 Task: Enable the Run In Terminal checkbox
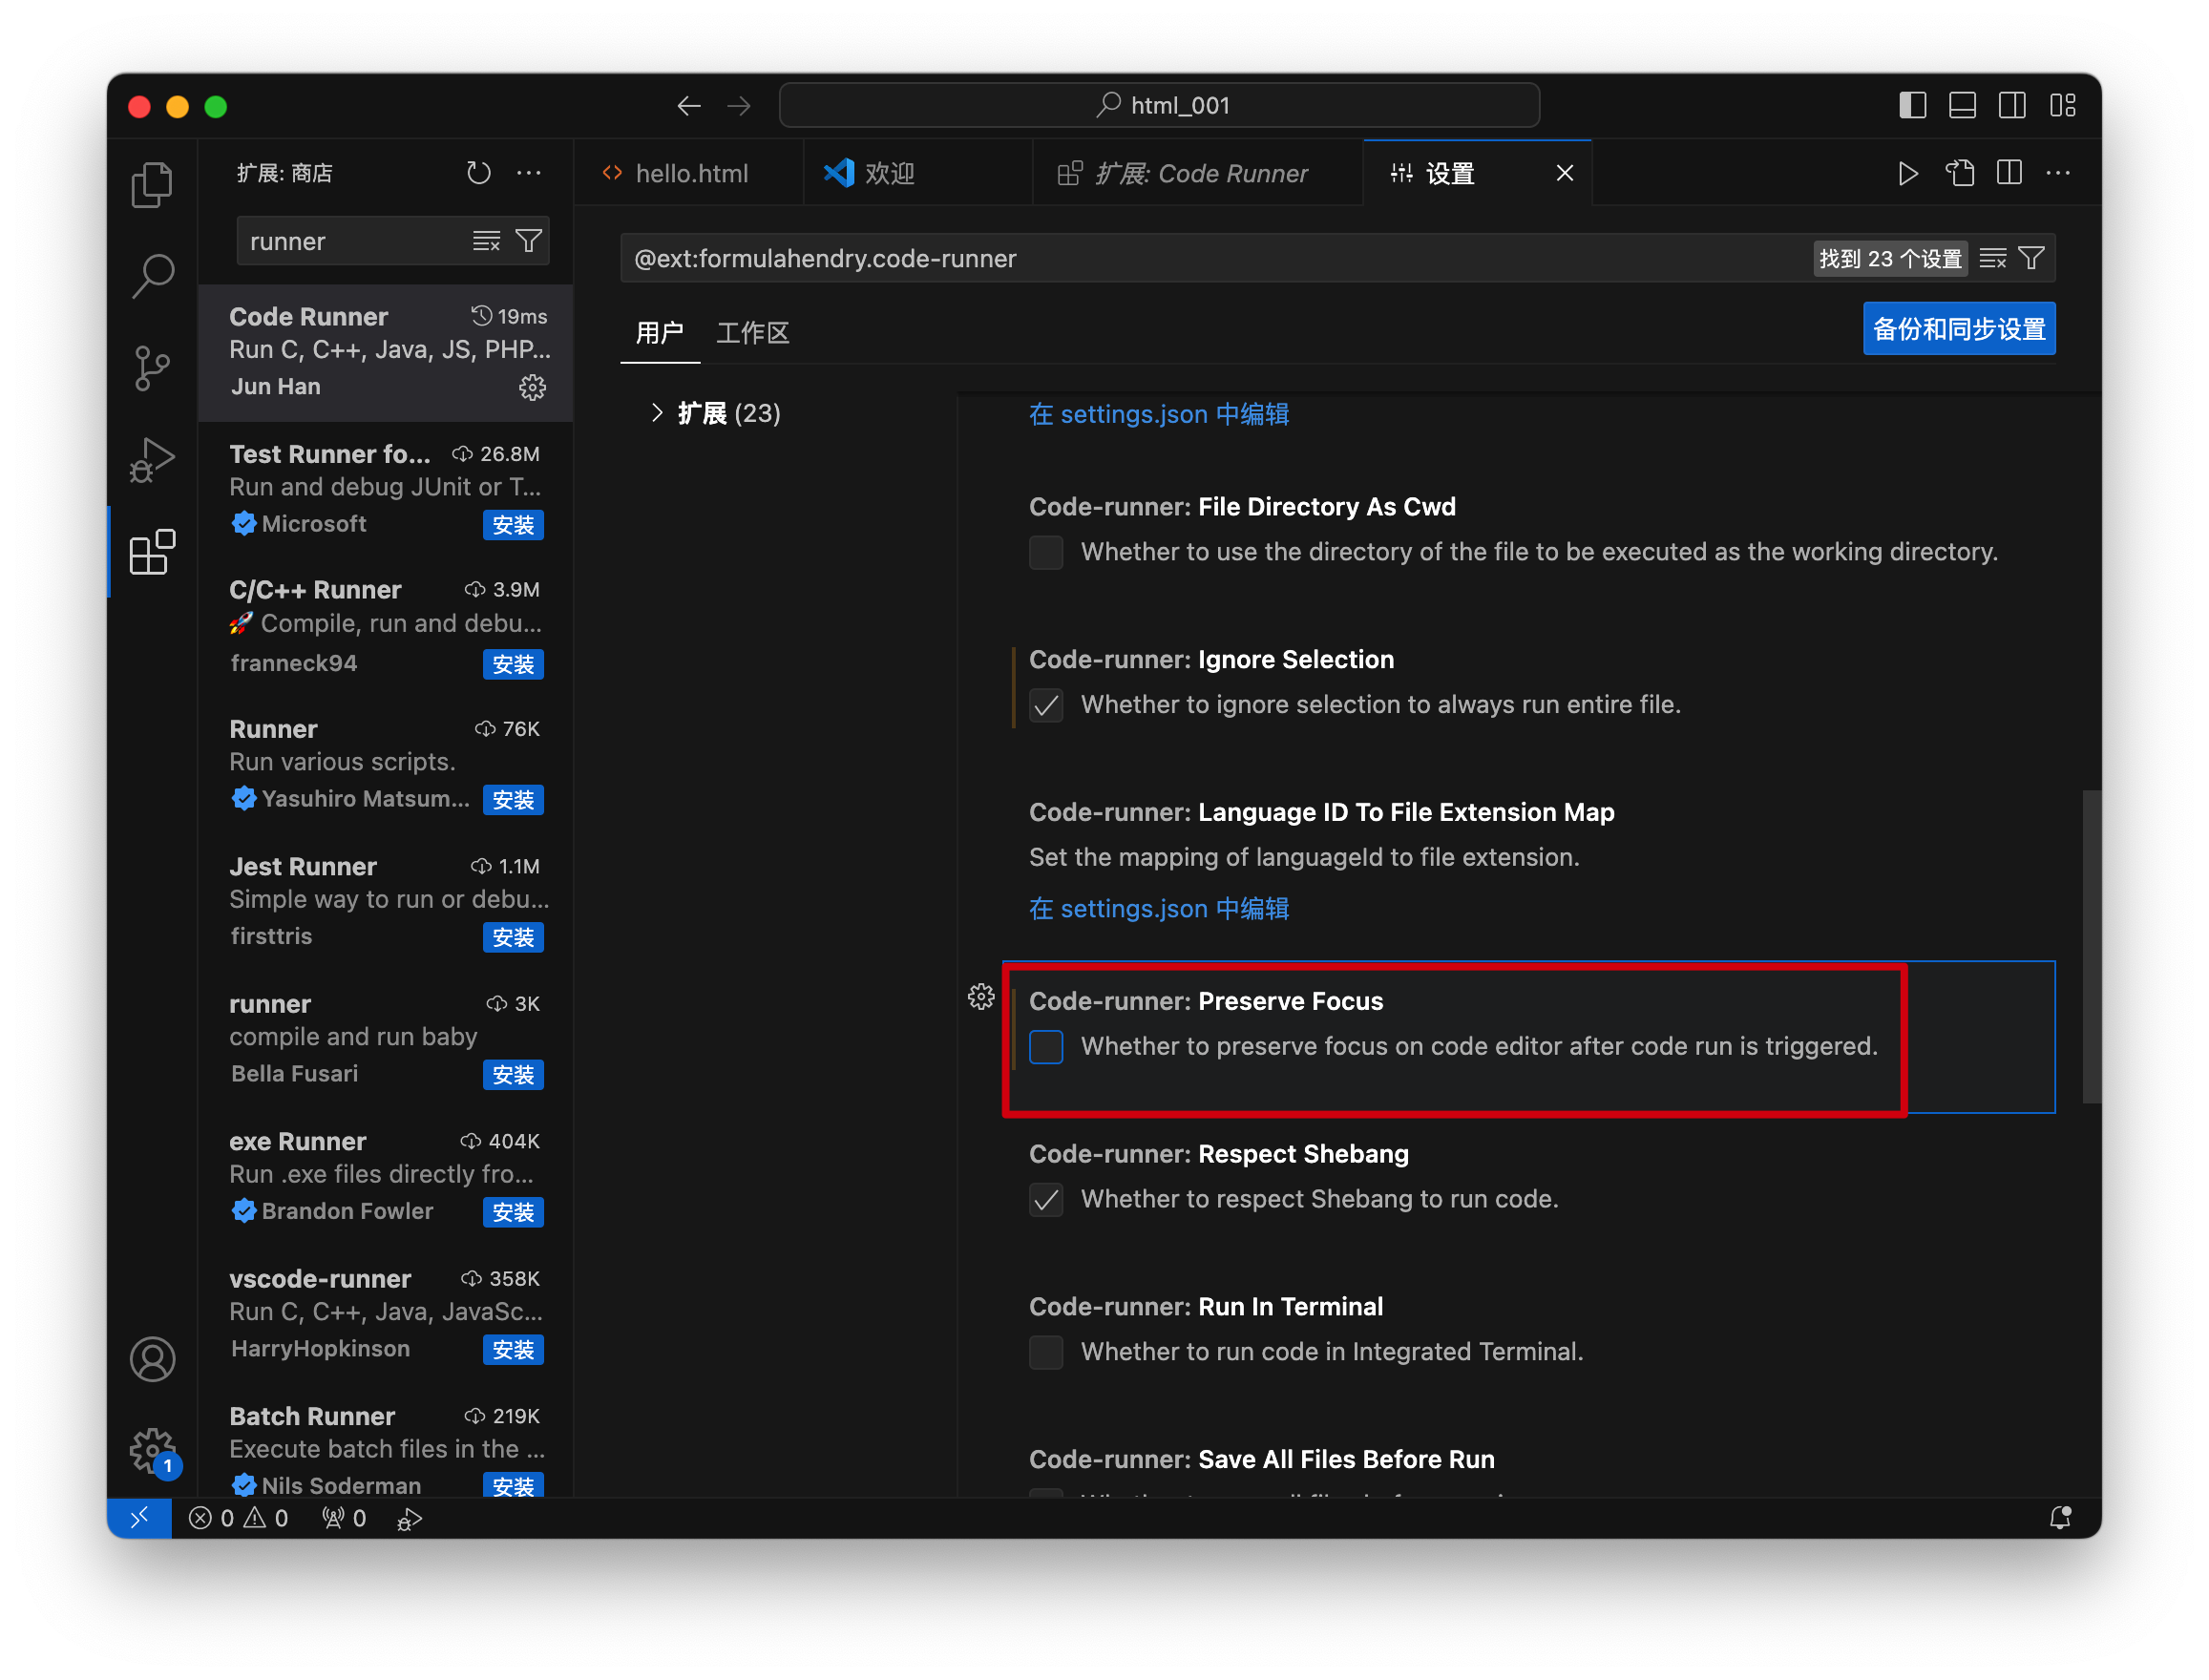[x=1046, y=1352]
